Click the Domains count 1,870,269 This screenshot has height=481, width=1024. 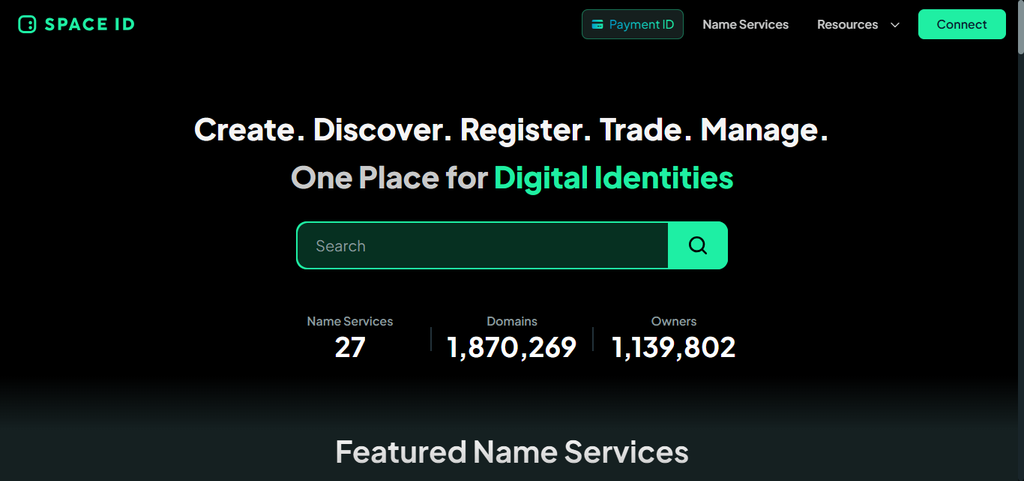click(x=512, y=347)
